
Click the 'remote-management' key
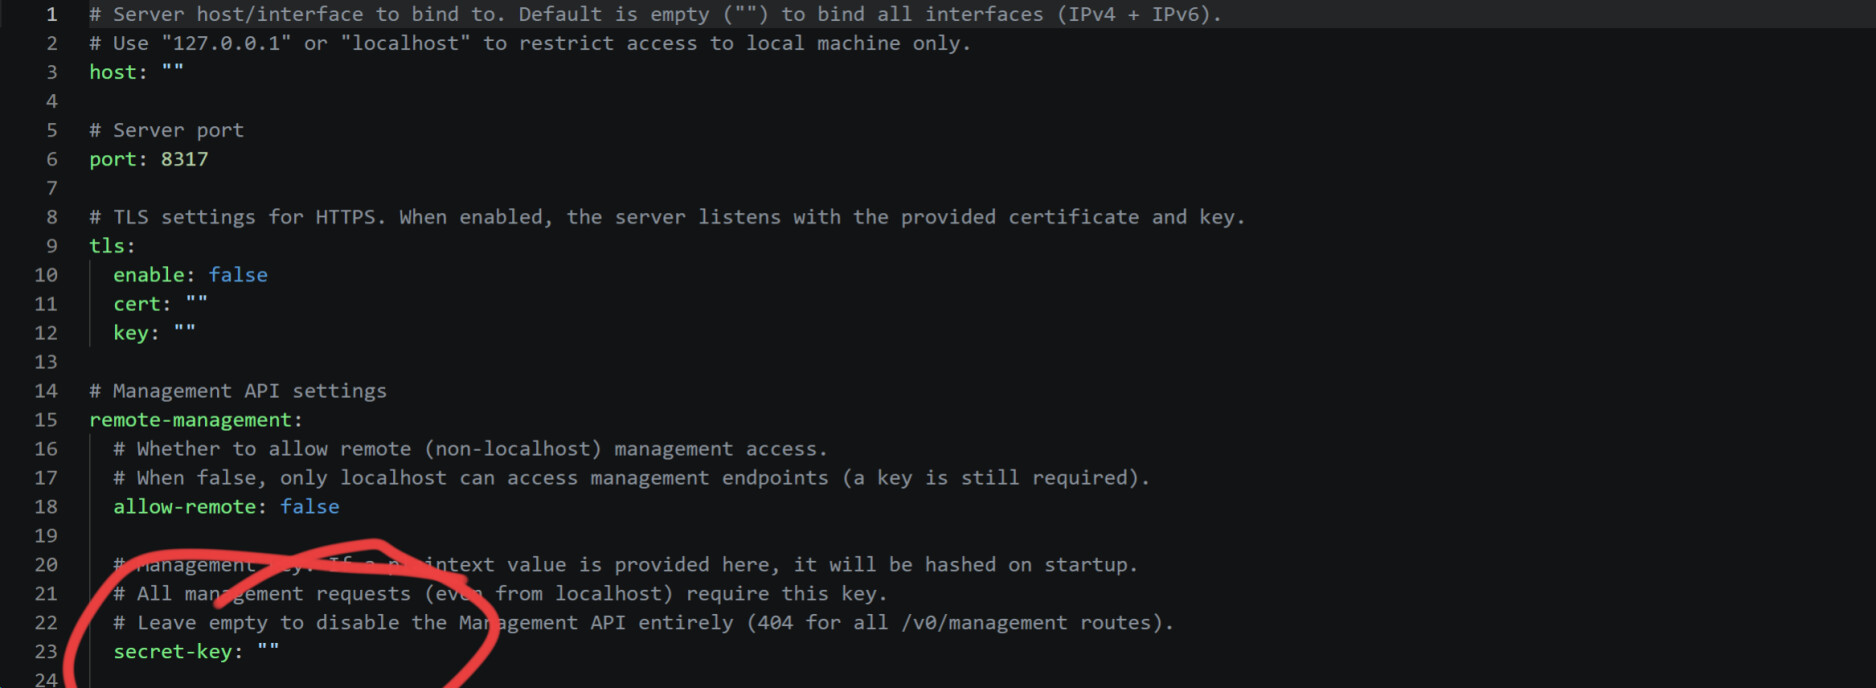[190, 420]
